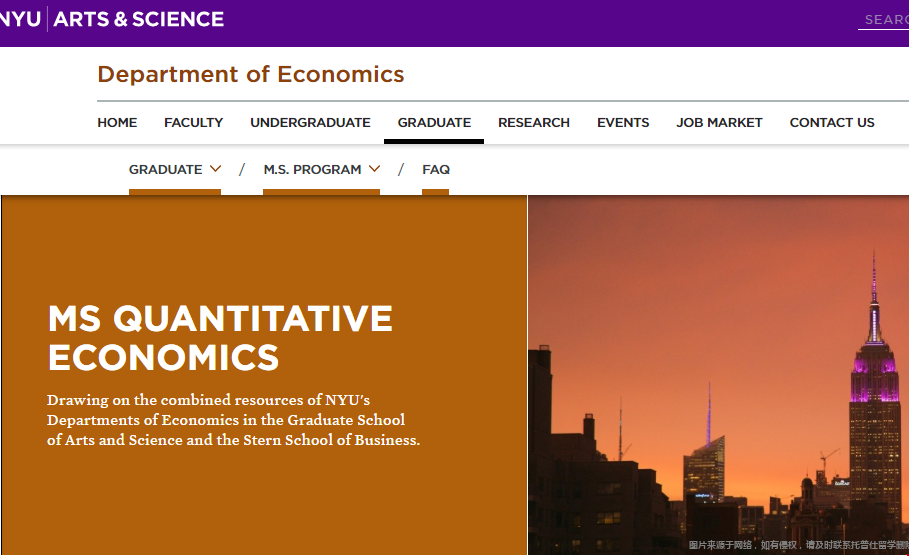The image size is (909, 556).
Task: Select the Contact Us menu item
Action: pos(832,122)
